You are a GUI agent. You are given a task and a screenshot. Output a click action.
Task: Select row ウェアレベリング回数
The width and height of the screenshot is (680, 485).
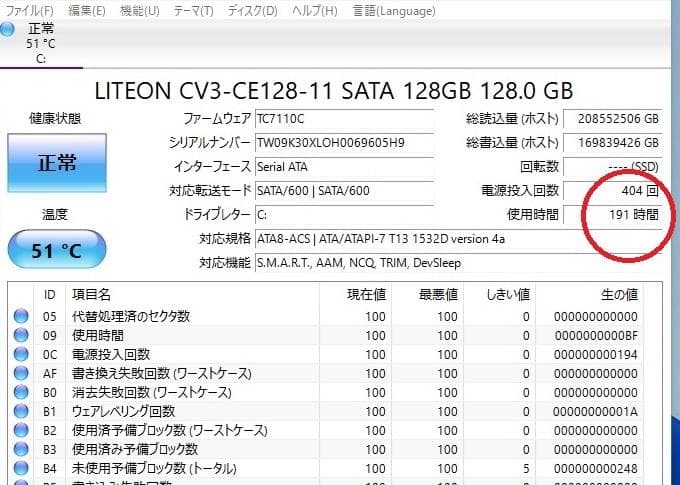326,411
